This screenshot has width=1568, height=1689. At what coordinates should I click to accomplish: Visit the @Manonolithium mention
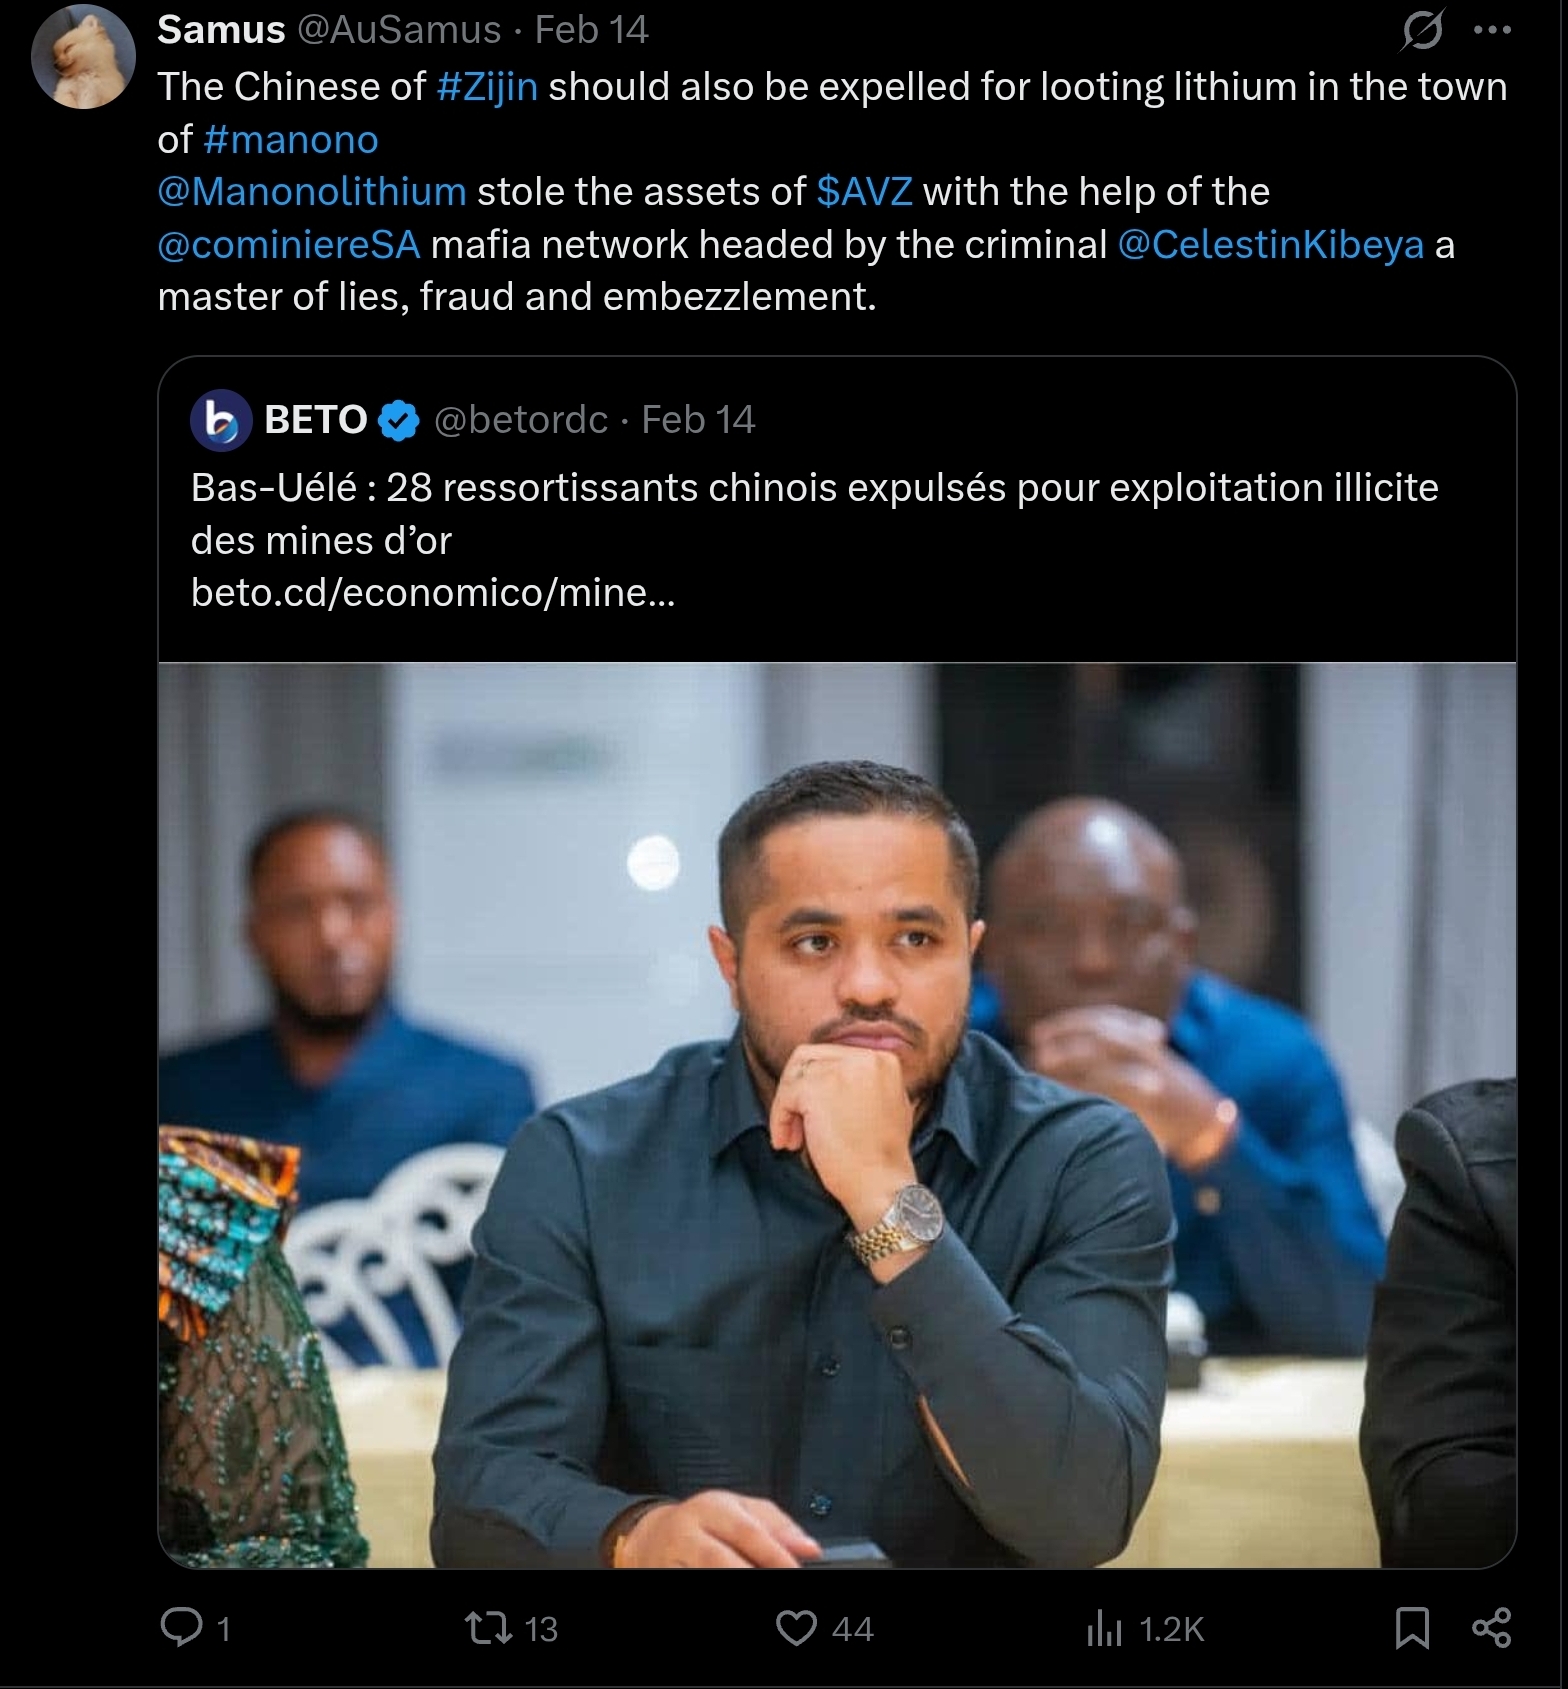(312, 192)
